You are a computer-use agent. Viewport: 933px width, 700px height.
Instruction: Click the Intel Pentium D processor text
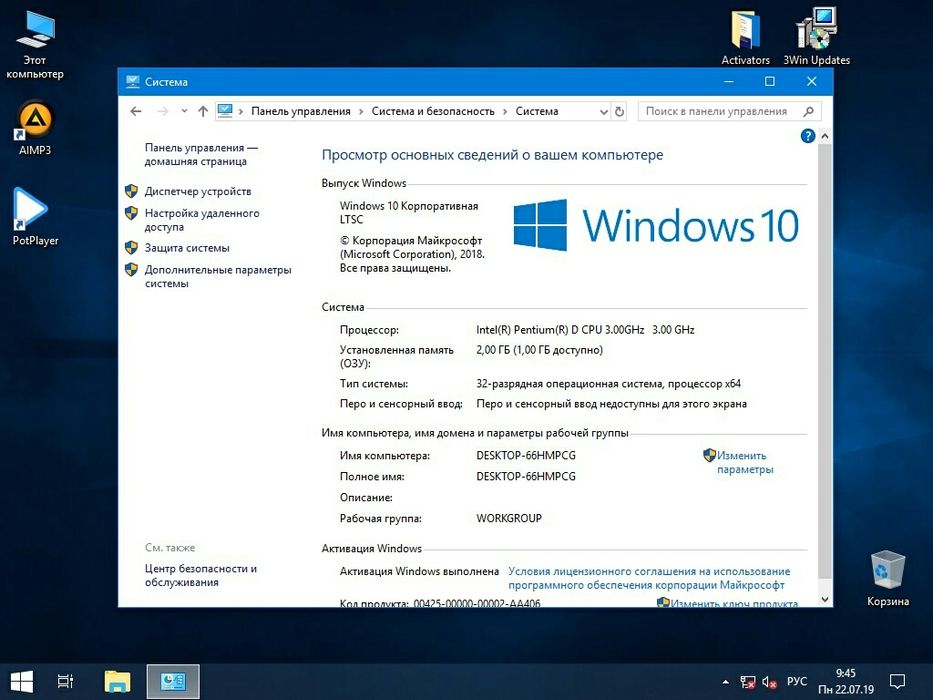pos(585,330)
